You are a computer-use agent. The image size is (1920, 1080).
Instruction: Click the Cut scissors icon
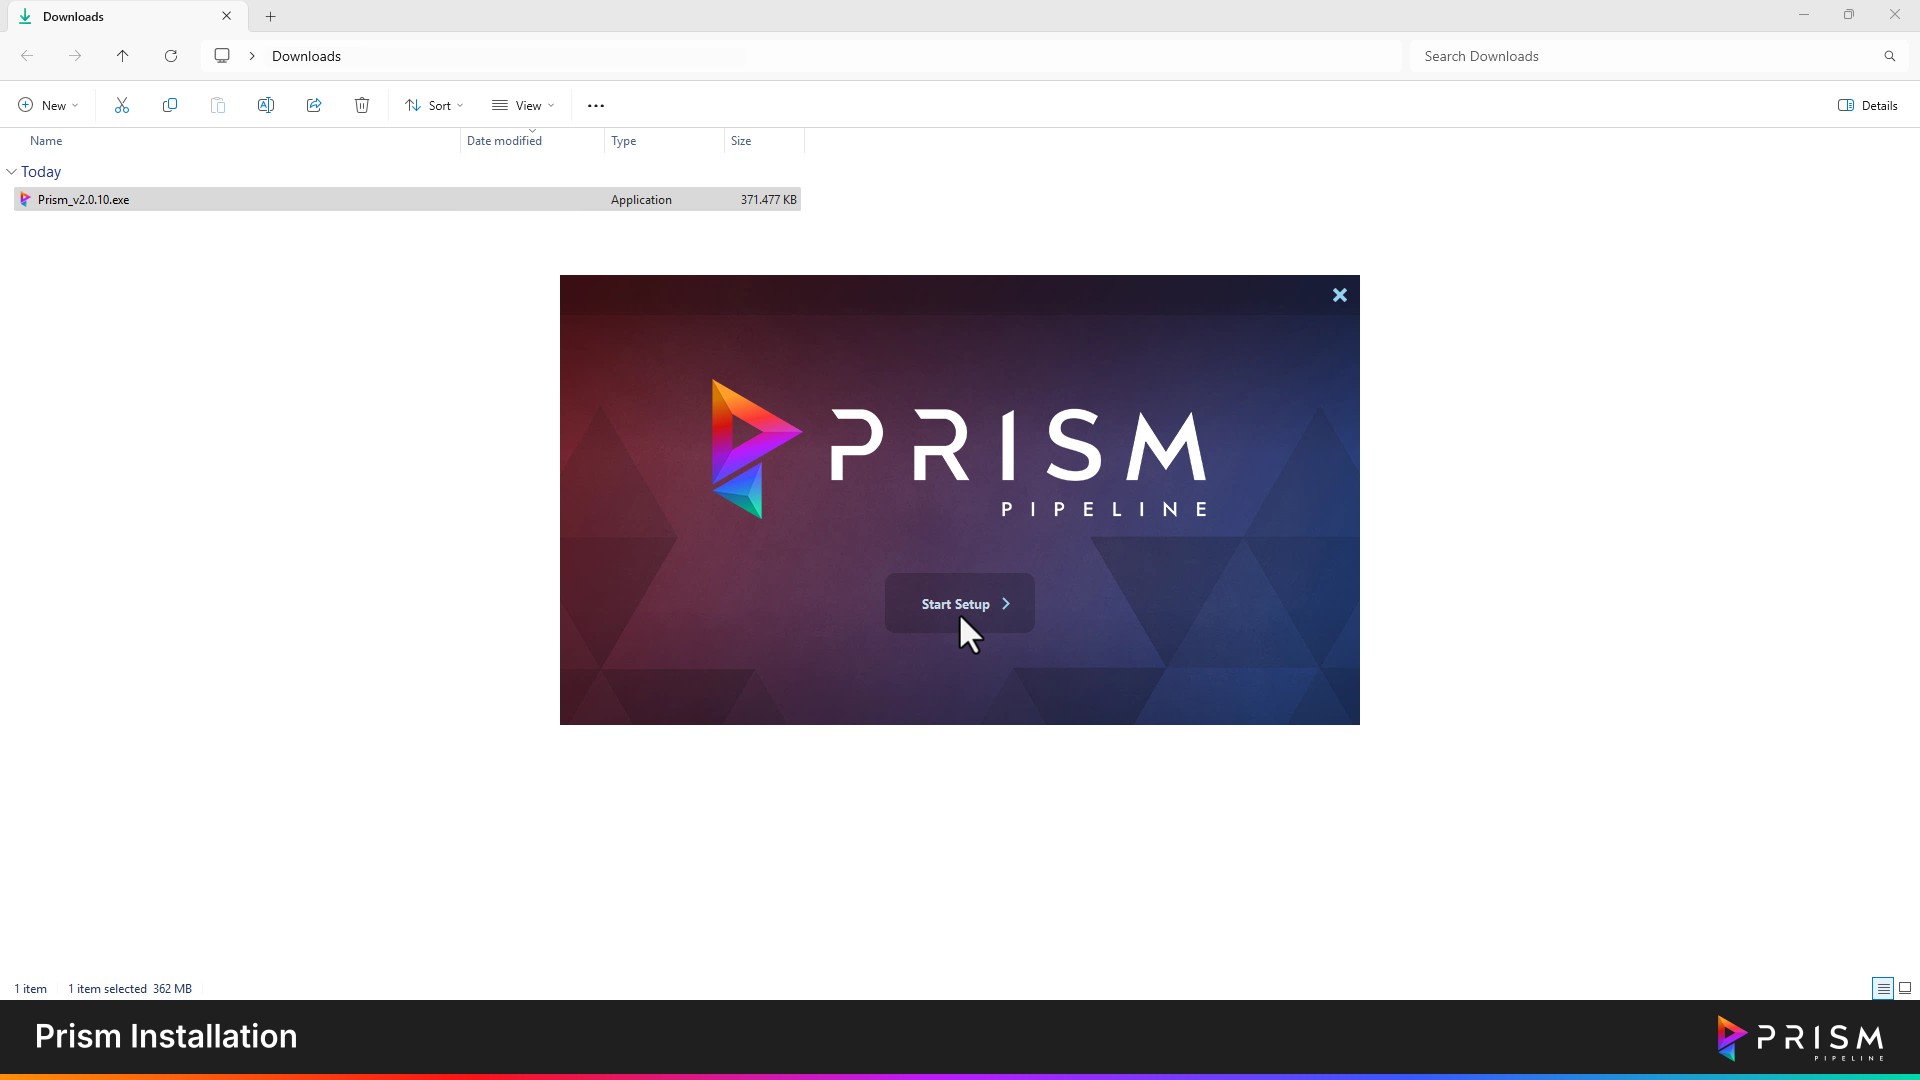click(x=122, y=105)
